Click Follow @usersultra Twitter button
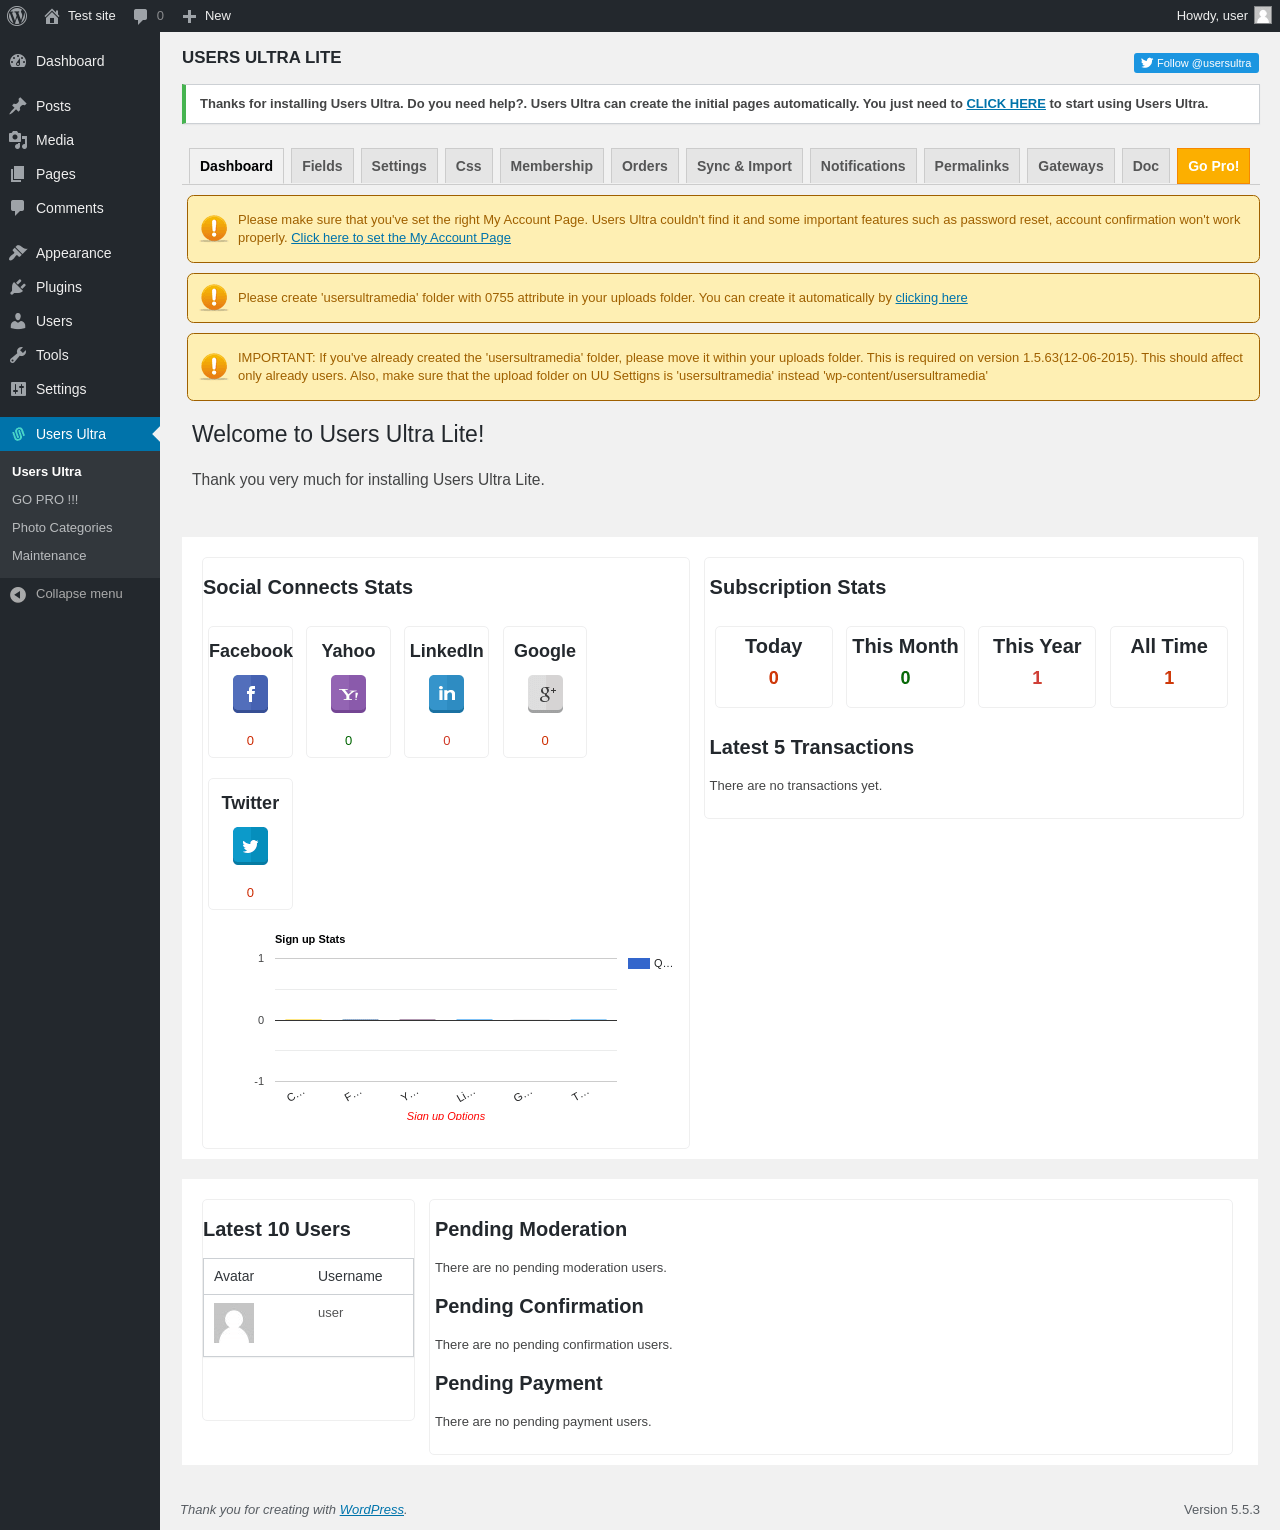1280x1530 pixels. (1196, 63)
